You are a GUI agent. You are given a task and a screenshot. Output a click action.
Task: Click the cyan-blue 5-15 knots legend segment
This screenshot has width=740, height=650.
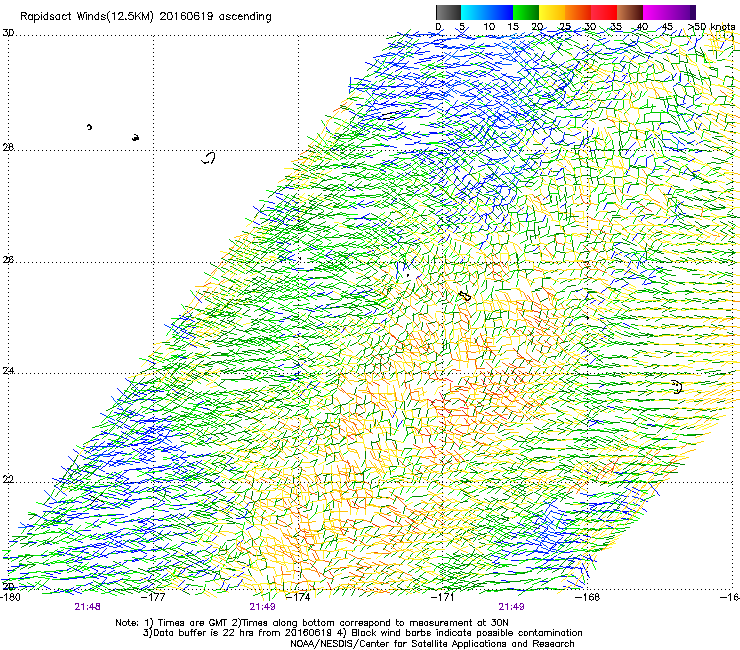coord(487,12)
